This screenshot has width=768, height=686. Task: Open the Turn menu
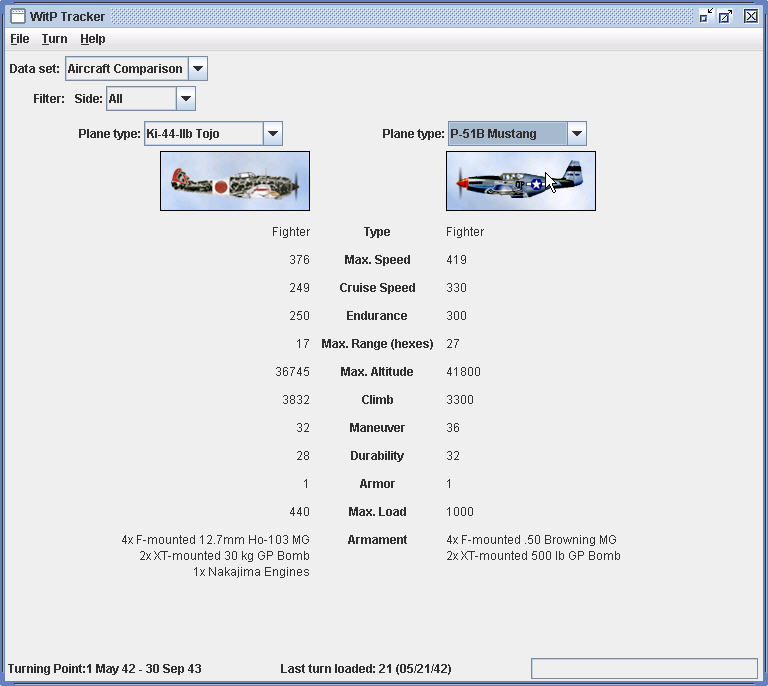(x=54, y=39)
